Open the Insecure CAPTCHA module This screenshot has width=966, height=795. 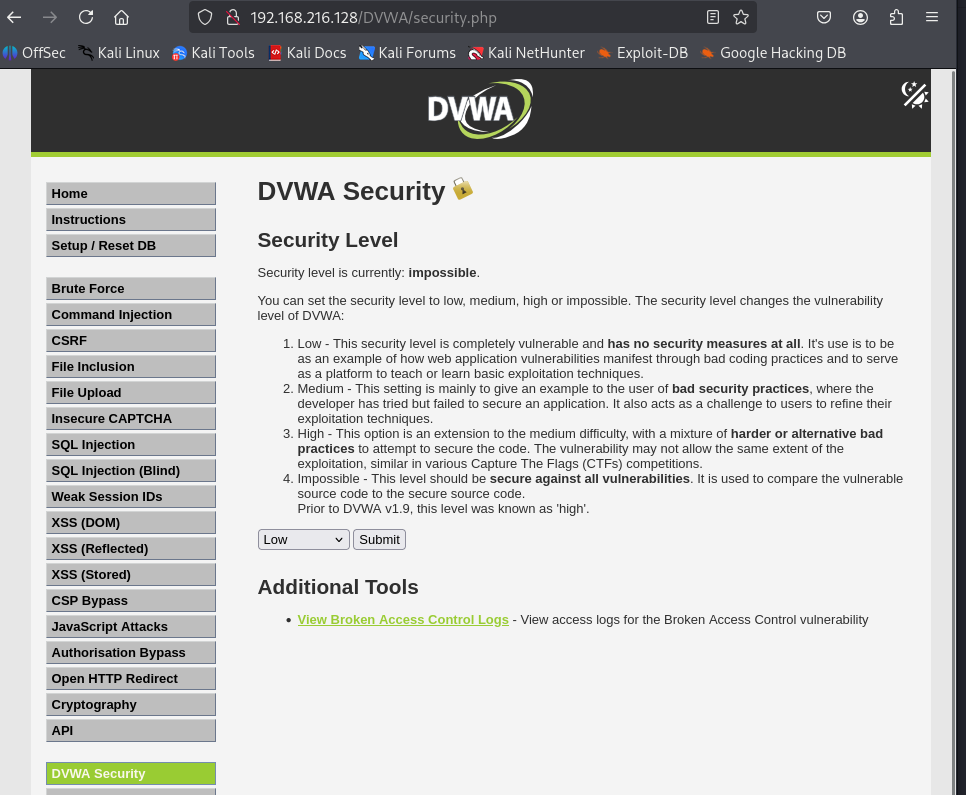[131, 418]
